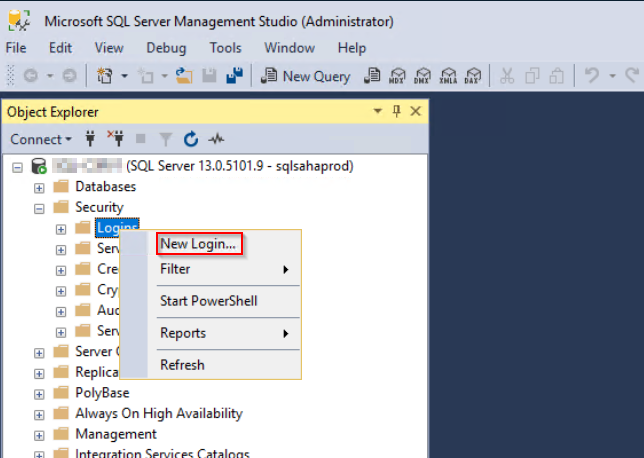
Task: Open the View menu
Action: pyautogui.click(x=109, y=48)
